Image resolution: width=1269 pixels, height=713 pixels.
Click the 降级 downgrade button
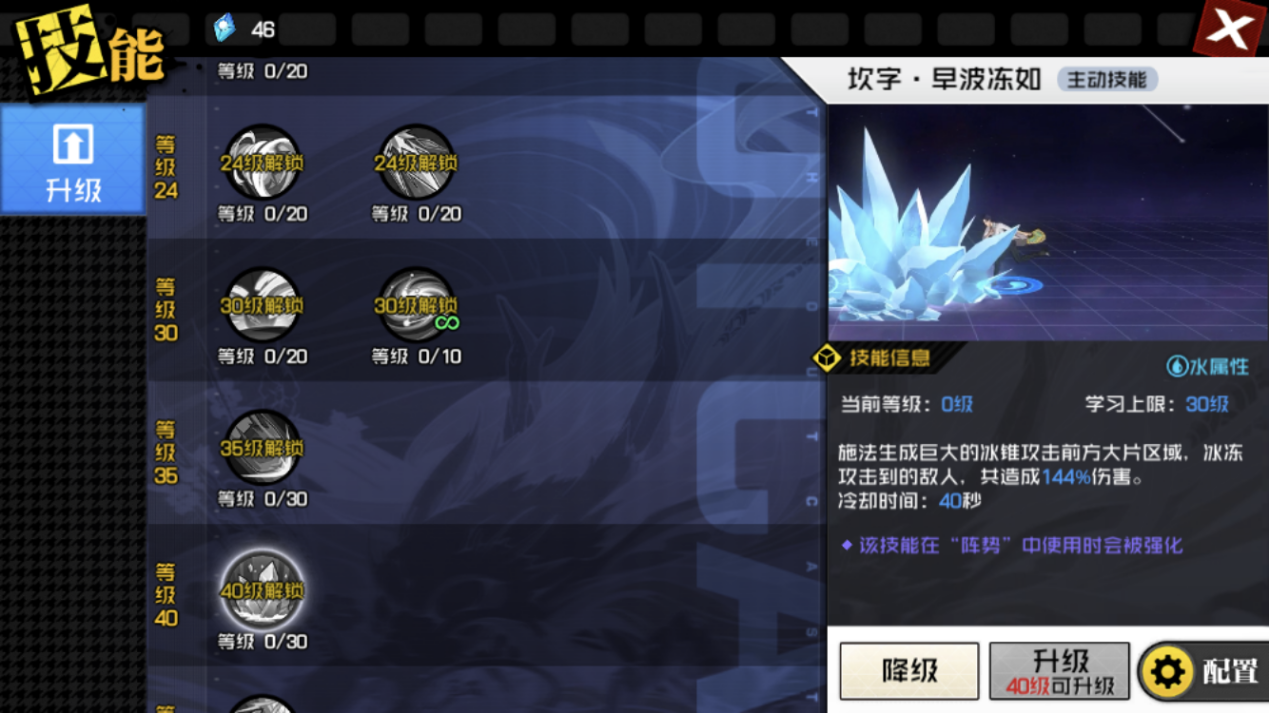(x=909, y=670)
